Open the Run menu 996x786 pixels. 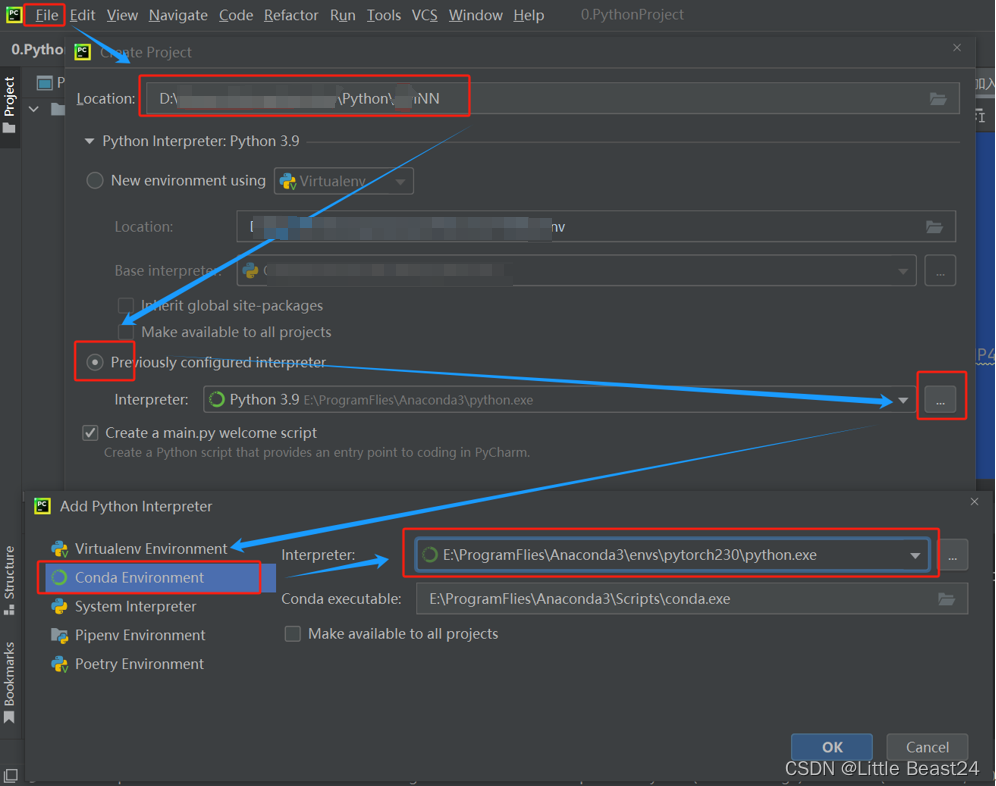(342, 15)
